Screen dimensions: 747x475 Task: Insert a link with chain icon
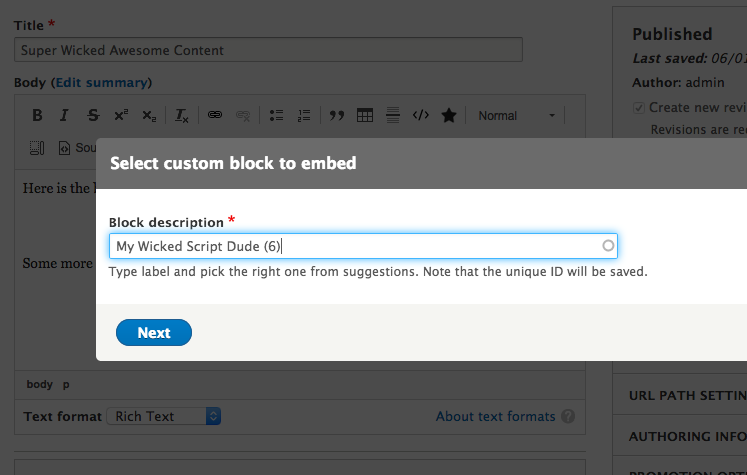click(214, 115)
